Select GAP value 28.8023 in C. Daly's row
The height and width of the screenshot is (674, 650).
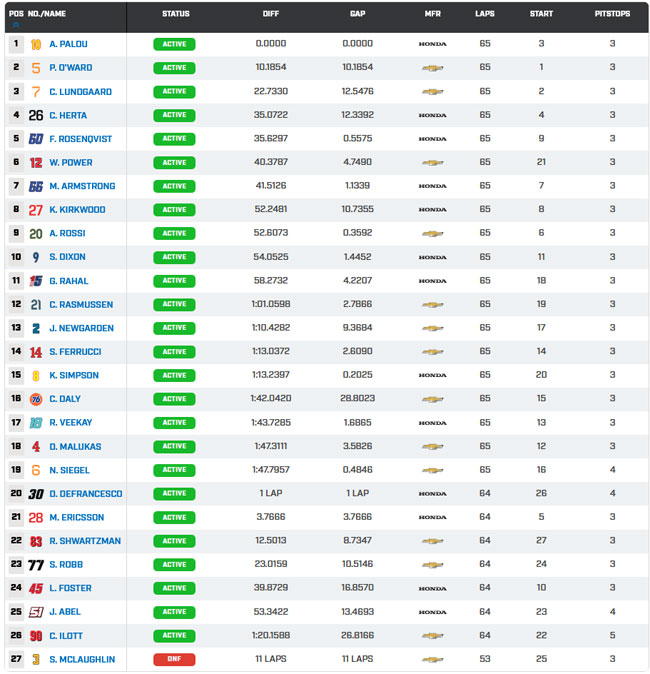(x=358, y=399)
